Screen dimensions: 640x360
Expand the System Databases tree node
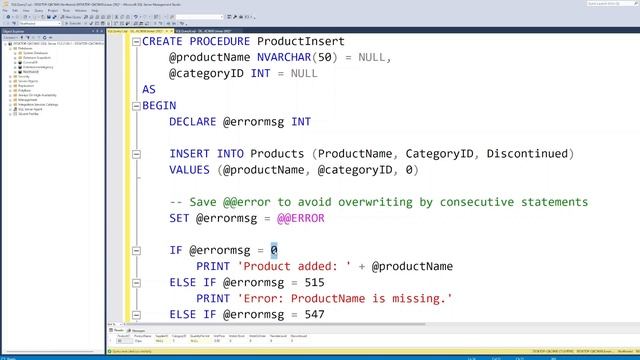(15, 53)
